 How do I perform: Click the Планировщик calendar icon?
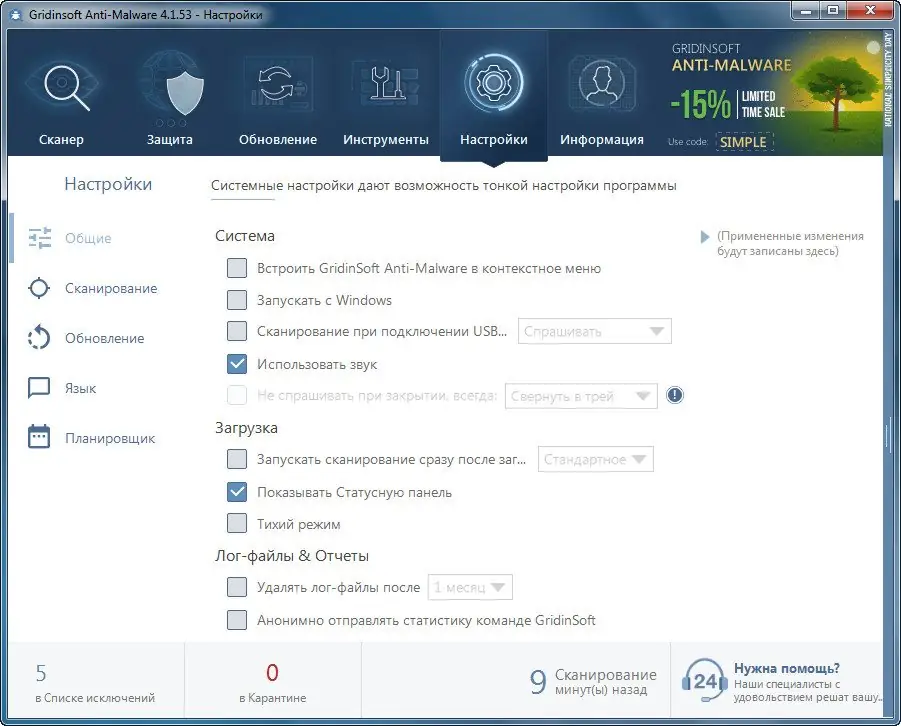(x=39, y=437)
